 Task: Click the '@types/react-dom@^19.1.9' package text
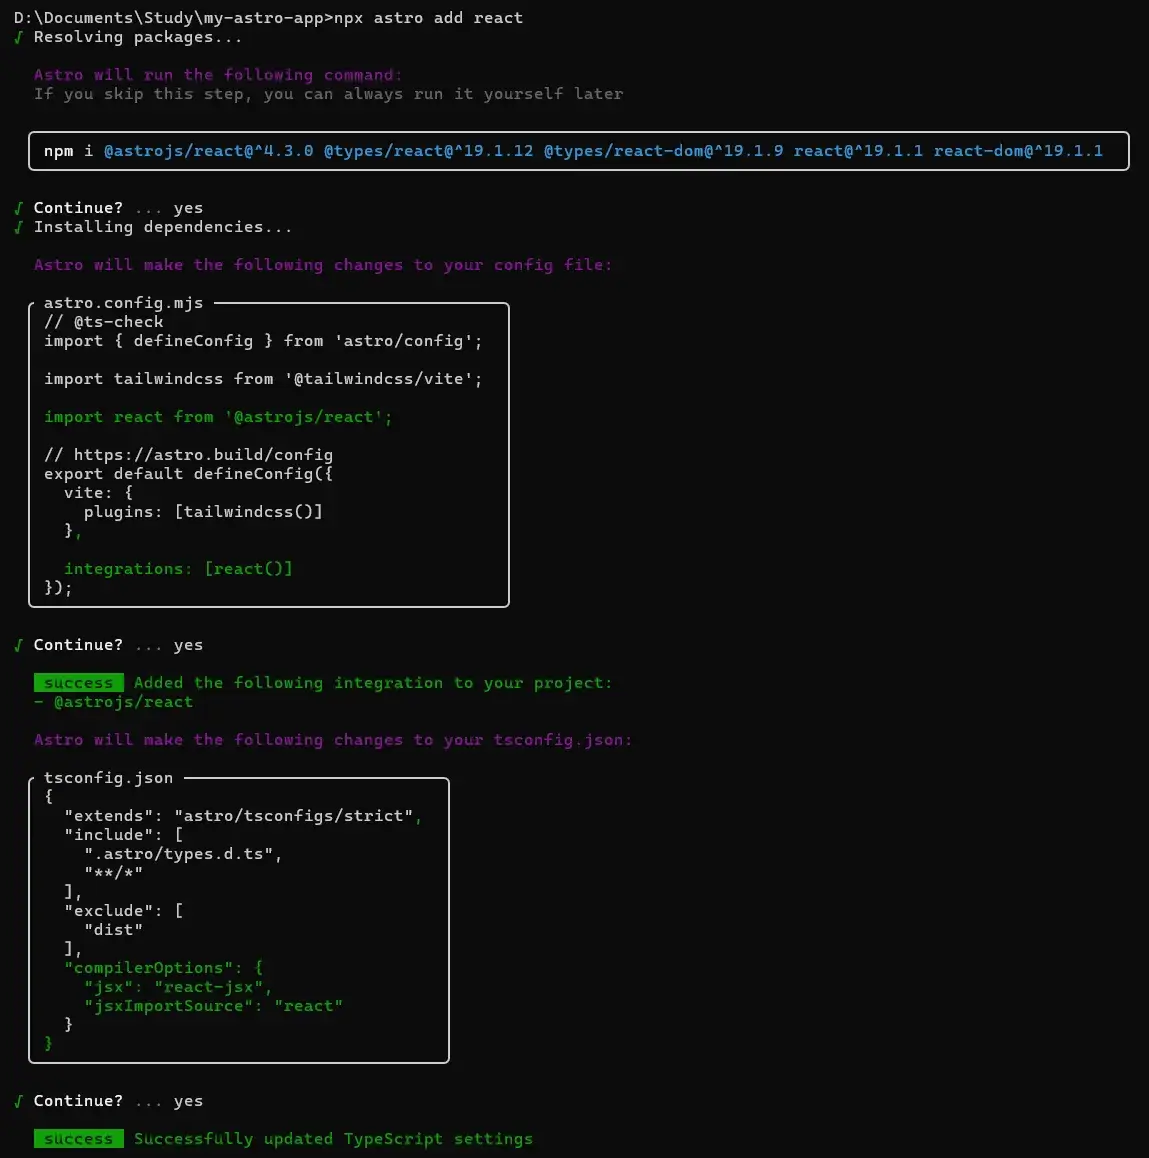(x=663, y=151)
